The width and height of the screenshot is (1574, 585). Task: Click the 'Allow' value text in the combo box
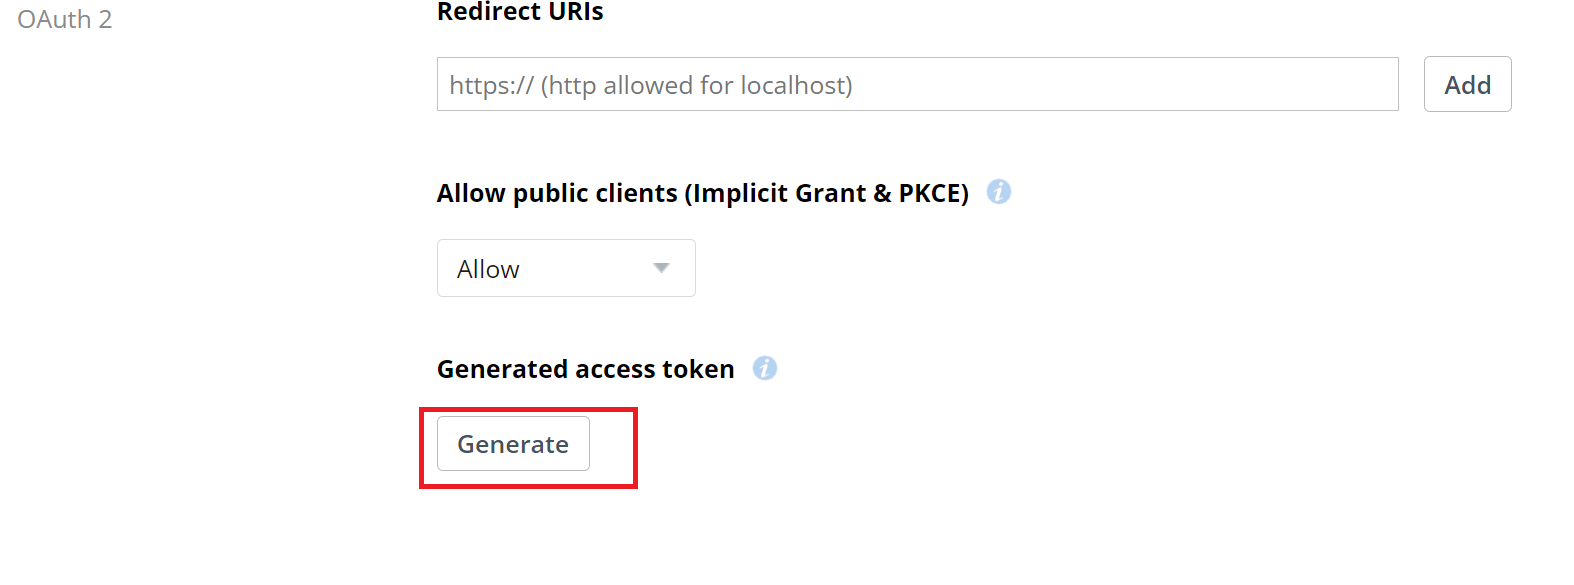(488, 269)
